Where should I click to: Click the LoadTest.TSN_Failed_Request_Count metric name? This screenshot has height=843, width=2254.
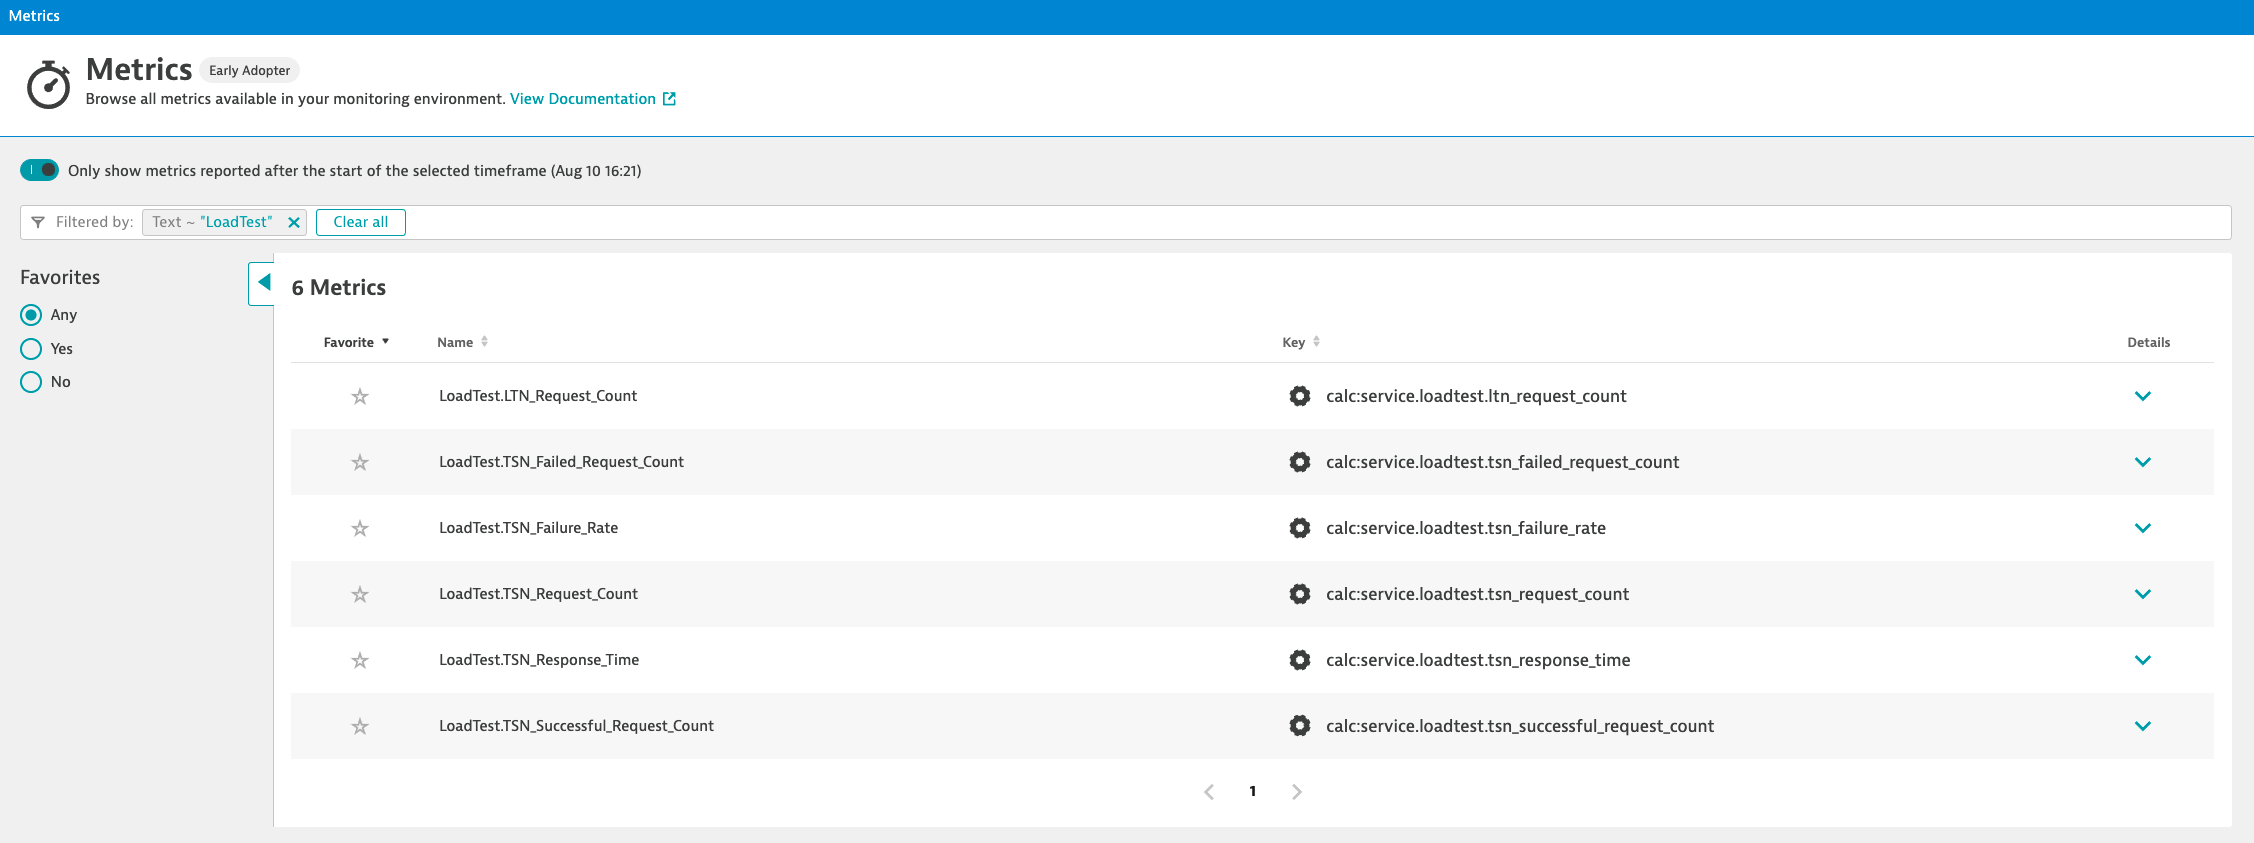[561, 462]
